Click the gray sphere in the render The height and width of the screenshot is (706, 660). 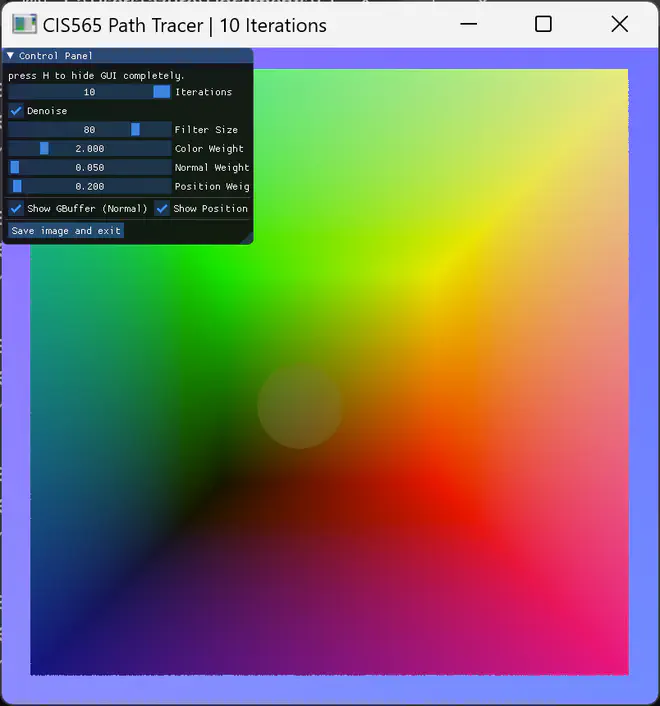(300, 405)
